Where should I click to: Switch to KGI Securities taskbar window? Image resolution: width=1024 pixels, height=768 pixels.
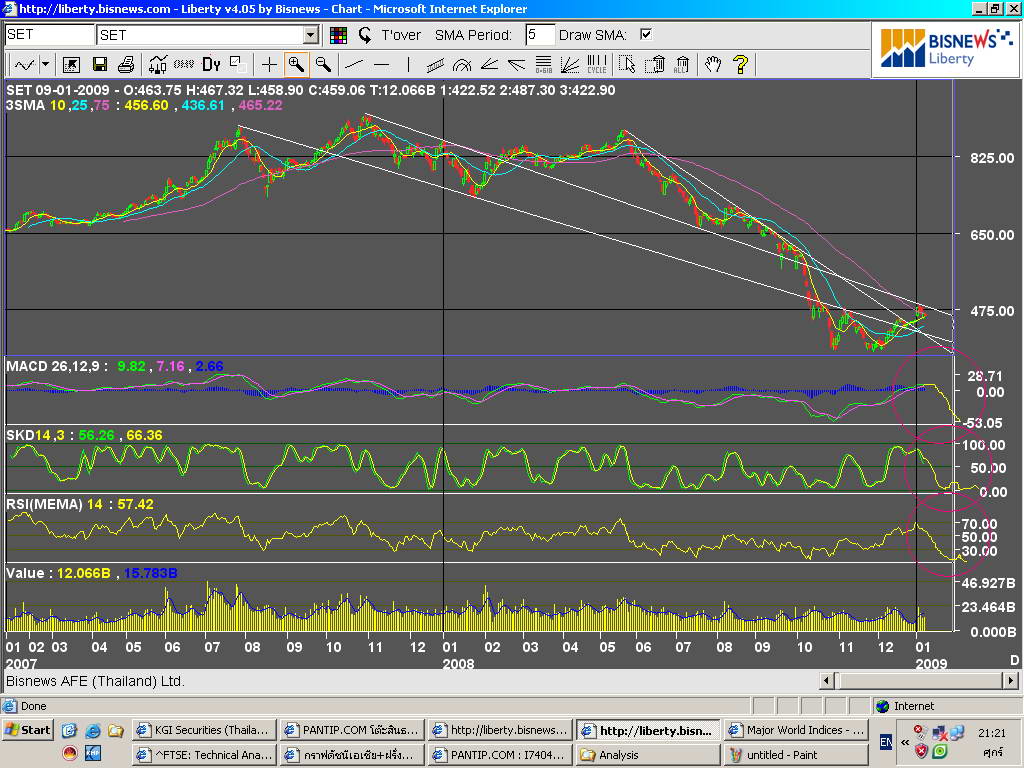(204, 730)
